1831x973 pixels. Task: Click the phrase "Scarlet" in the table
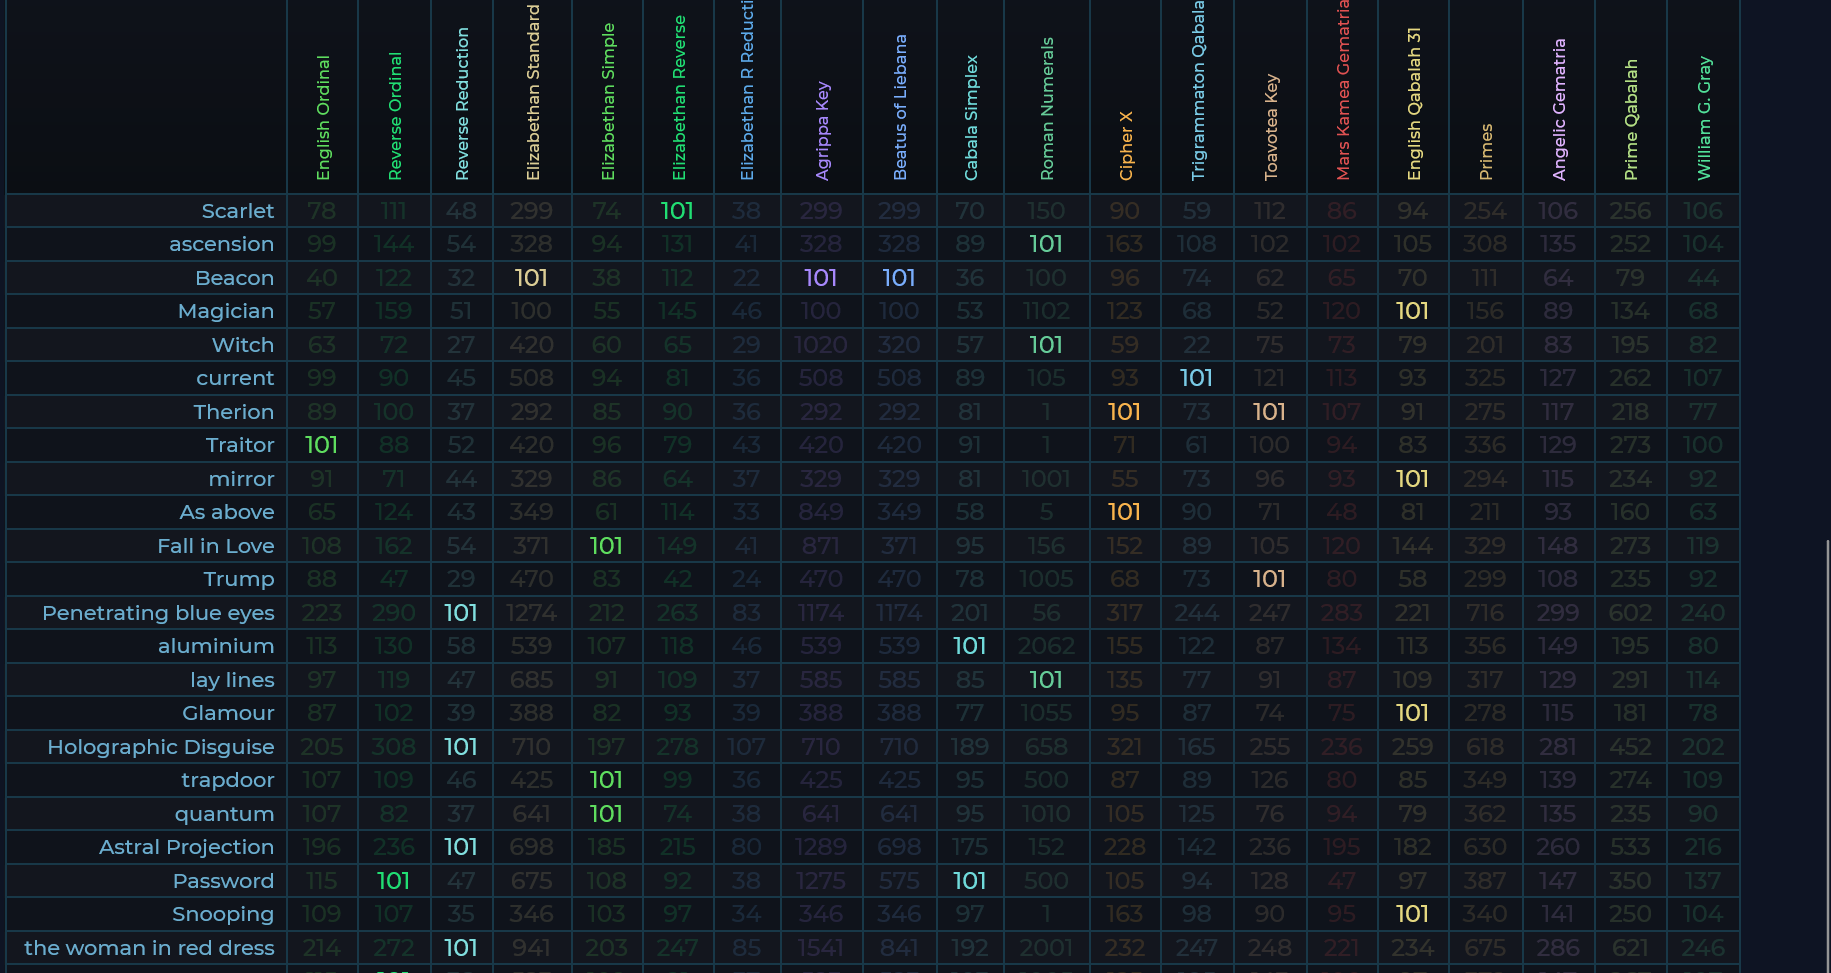click(237, 211)
